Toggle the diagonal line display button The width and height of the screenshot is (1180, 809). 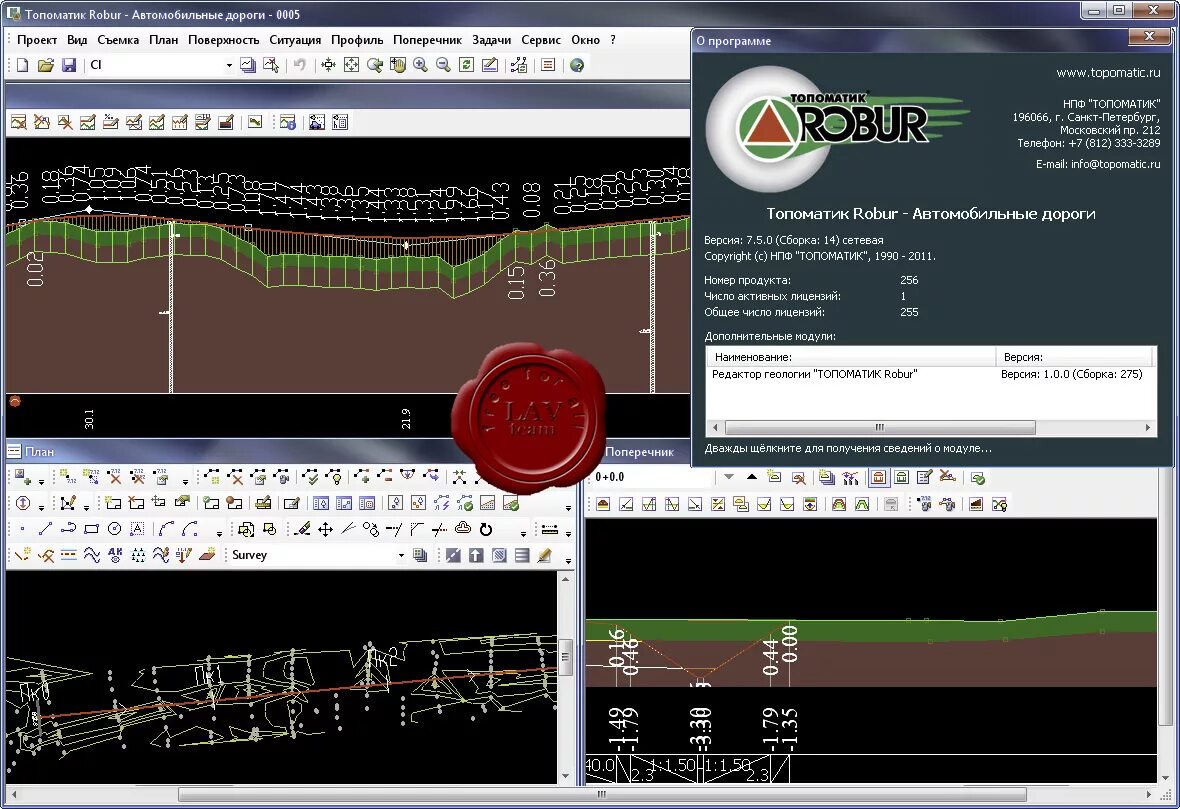[453, 555]
